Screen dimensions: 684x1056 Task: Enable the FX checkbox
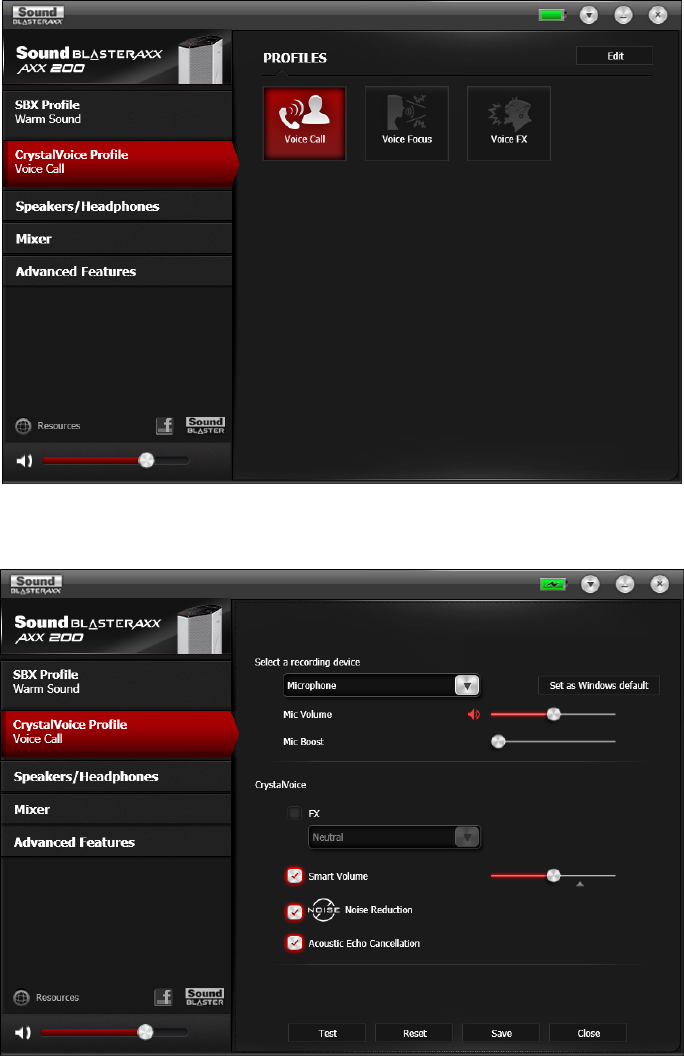tap(294, 813)
